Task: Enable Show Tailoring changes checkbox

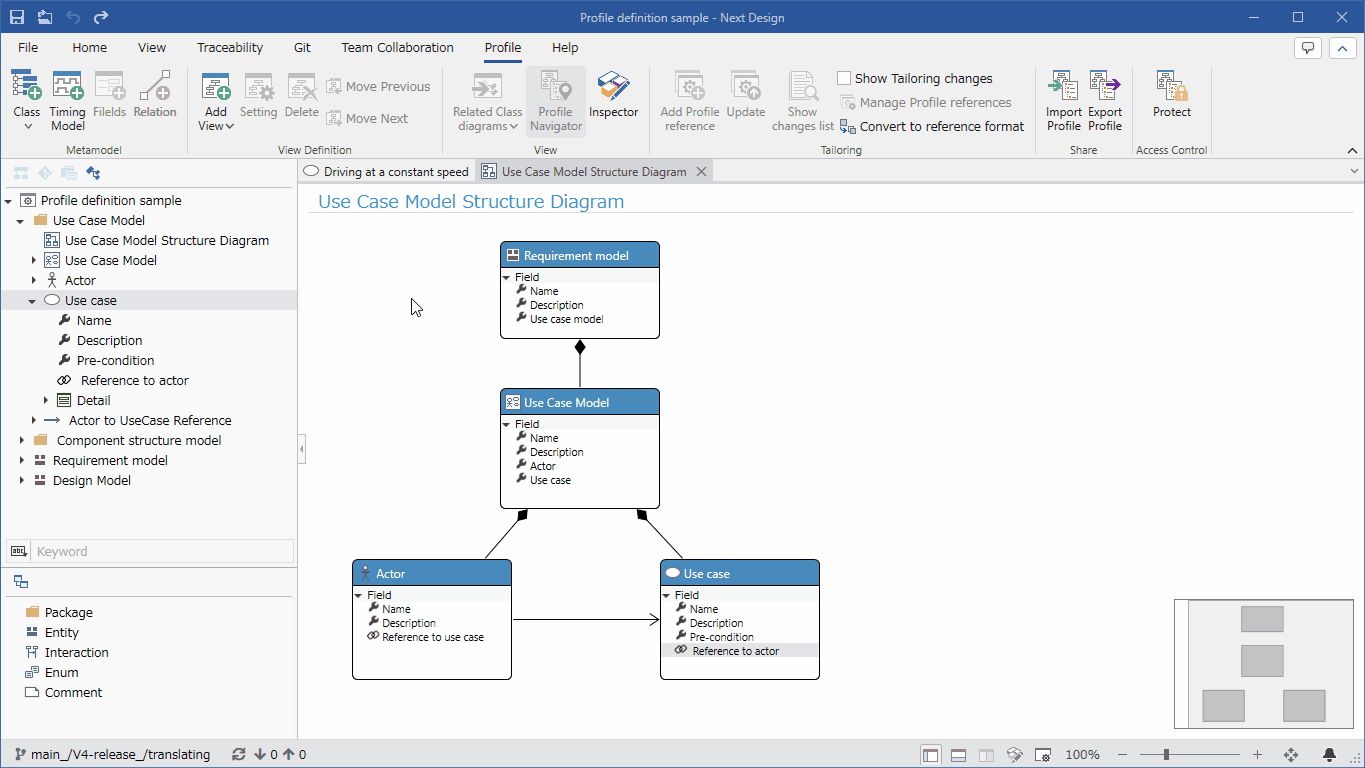Action: tap(844, 78)
